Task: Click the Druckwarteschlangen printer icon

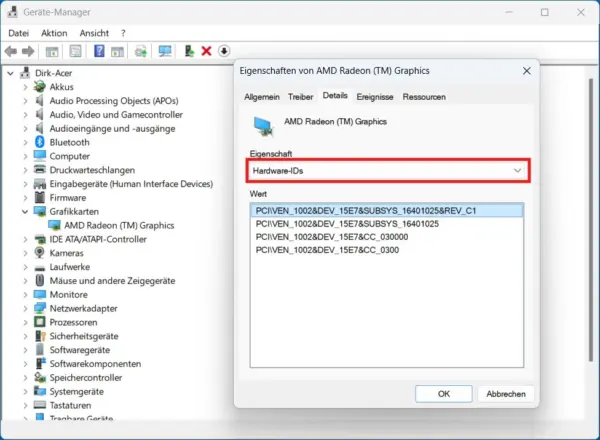Action: click(40, 169)
